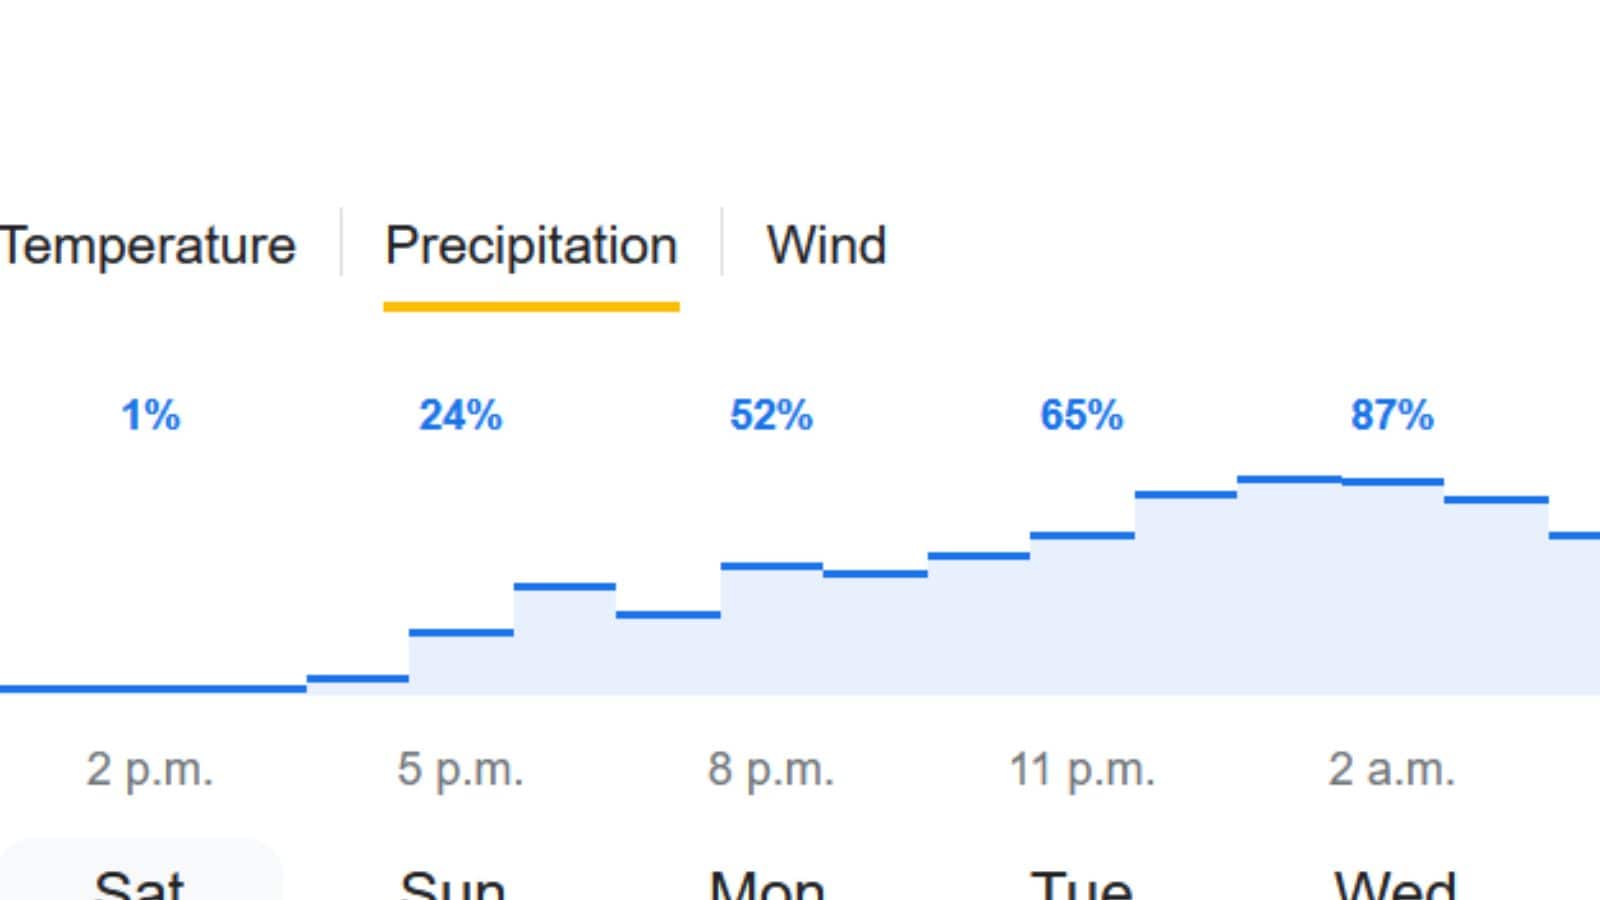Open the Wind tab
The width and height of the screenshot is (1600, 900).
(x=826, y=246)
